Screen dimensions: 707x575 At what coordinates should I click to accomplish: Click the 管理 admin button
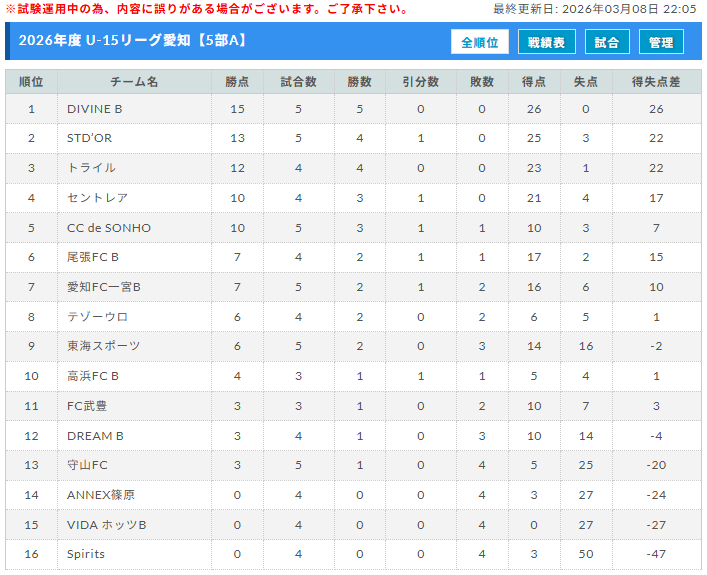point(661,42)
